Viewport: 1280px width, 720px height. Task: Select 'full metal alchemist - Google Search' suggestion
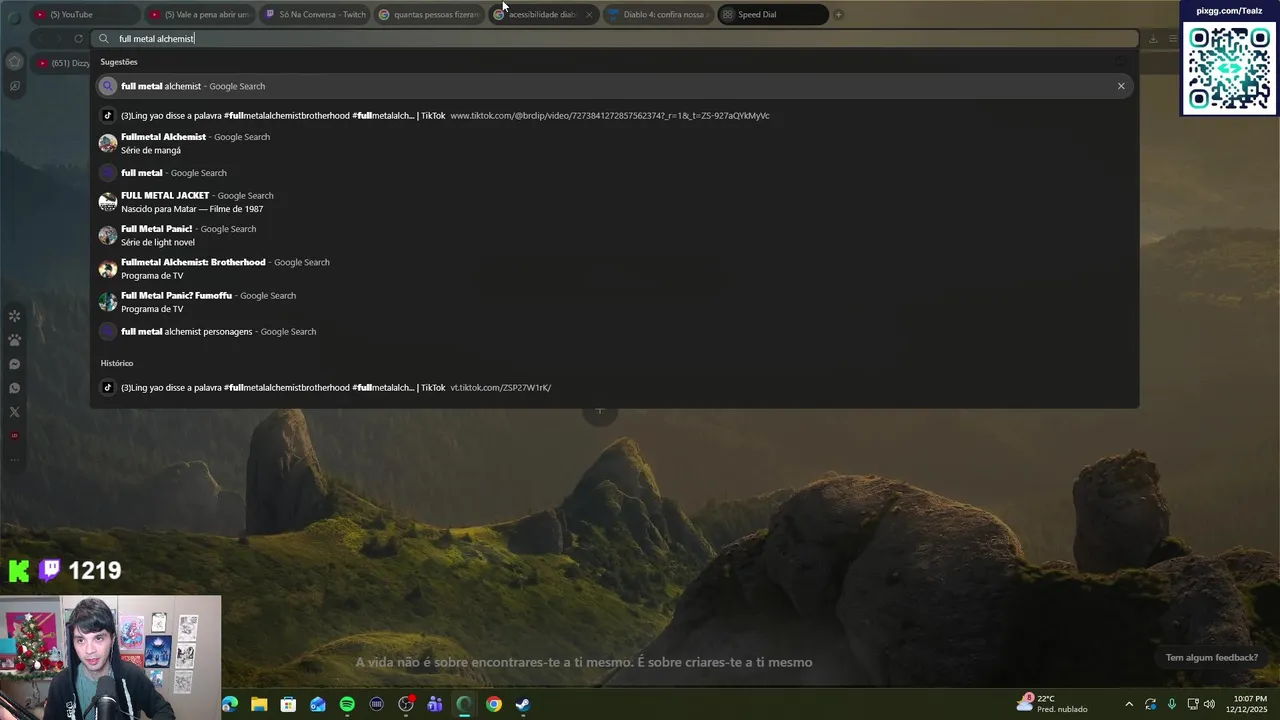point(615,86)
